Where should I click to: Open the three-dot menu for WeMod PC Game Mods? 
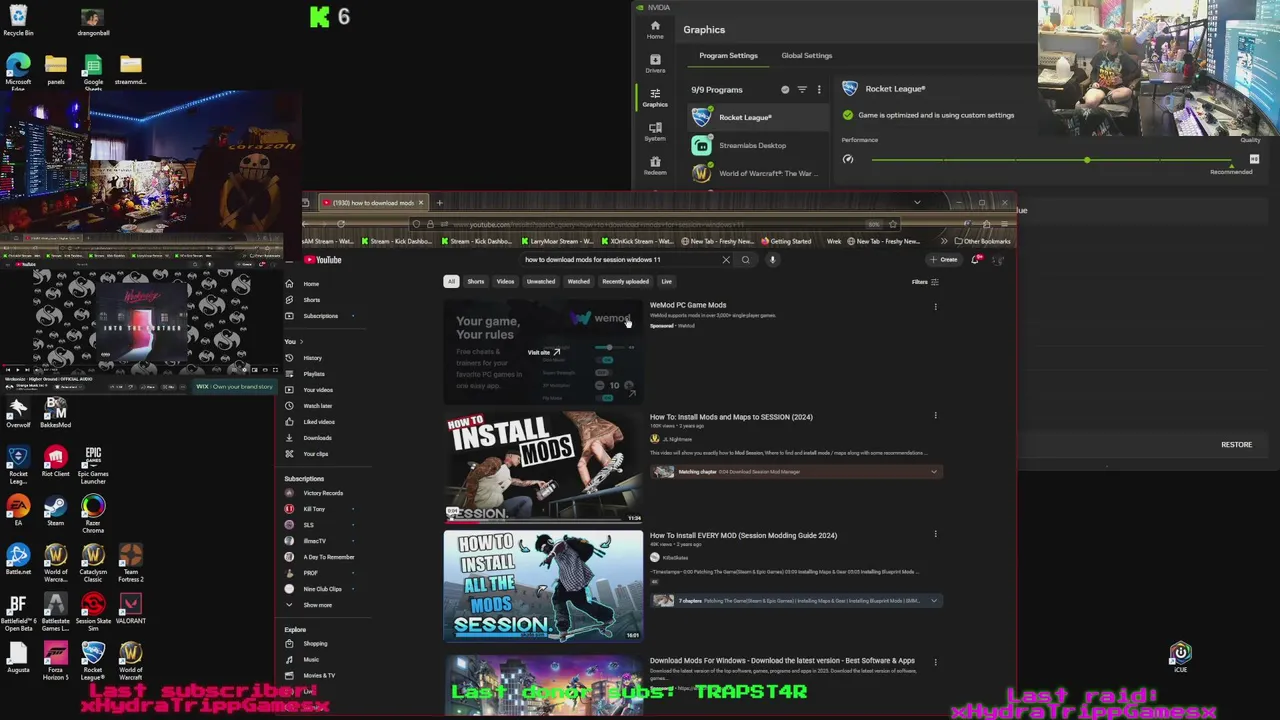[x=935, y=307]
